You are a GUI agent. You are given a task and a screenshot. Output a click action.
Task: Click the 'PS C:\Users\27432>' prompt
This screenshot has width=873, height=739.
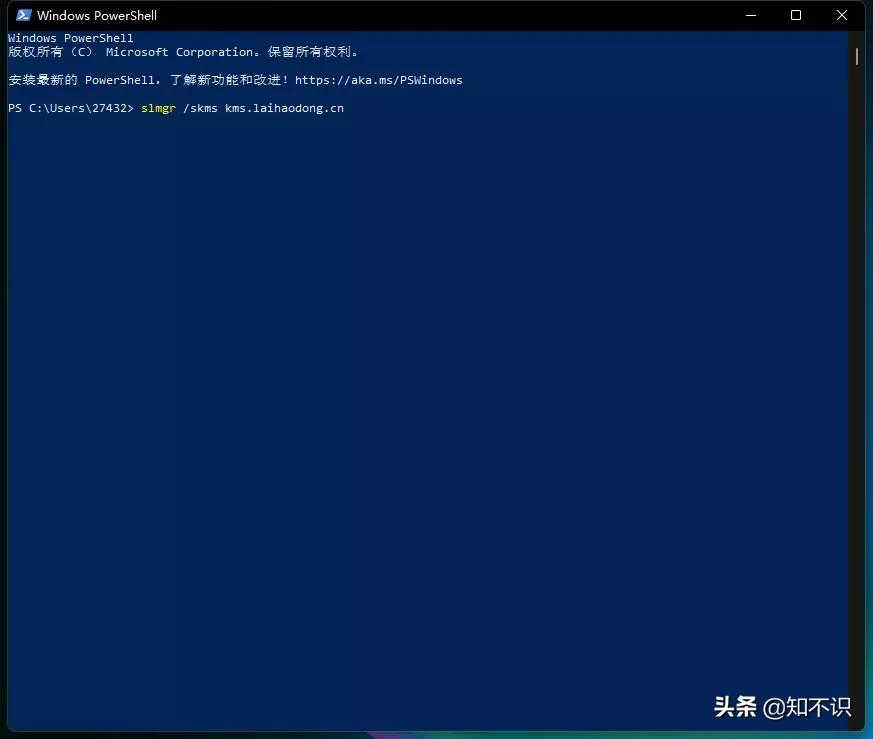(71, 108)
